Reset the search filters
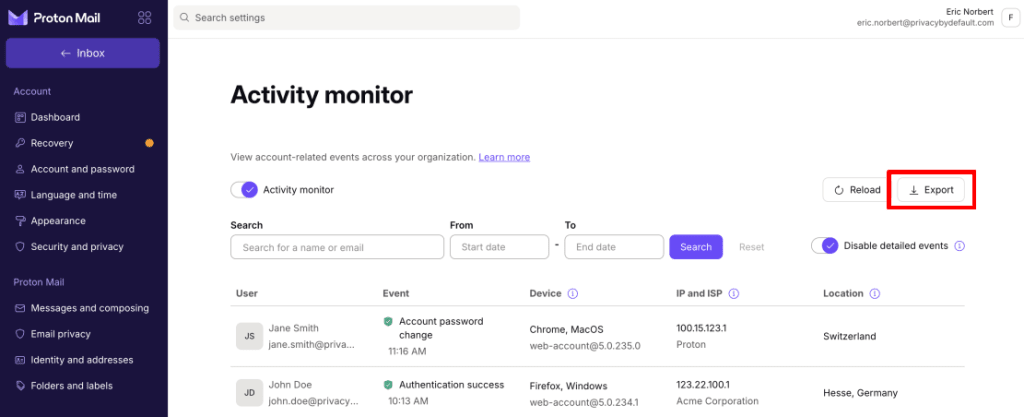 click(752, 247)
